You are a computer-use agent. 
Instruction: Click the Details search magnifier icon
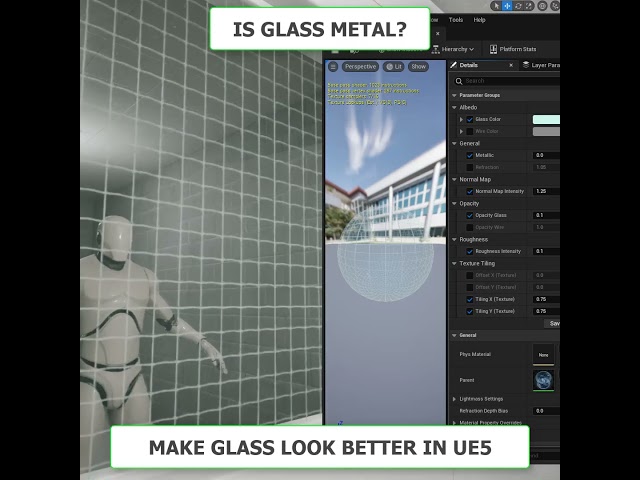click(x=459, y=81)
